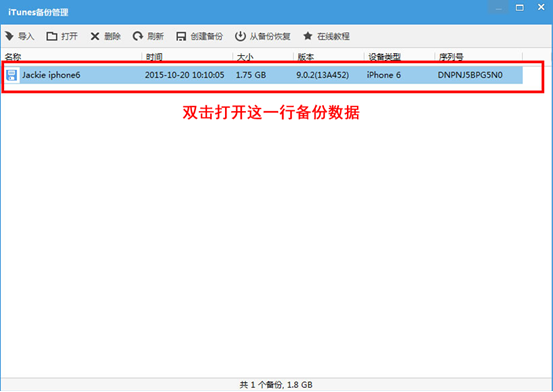Image resolution: width=553 pixels, height=392 pixels.
Task: Close the iTunes备份管理 window
Action: 541,7
